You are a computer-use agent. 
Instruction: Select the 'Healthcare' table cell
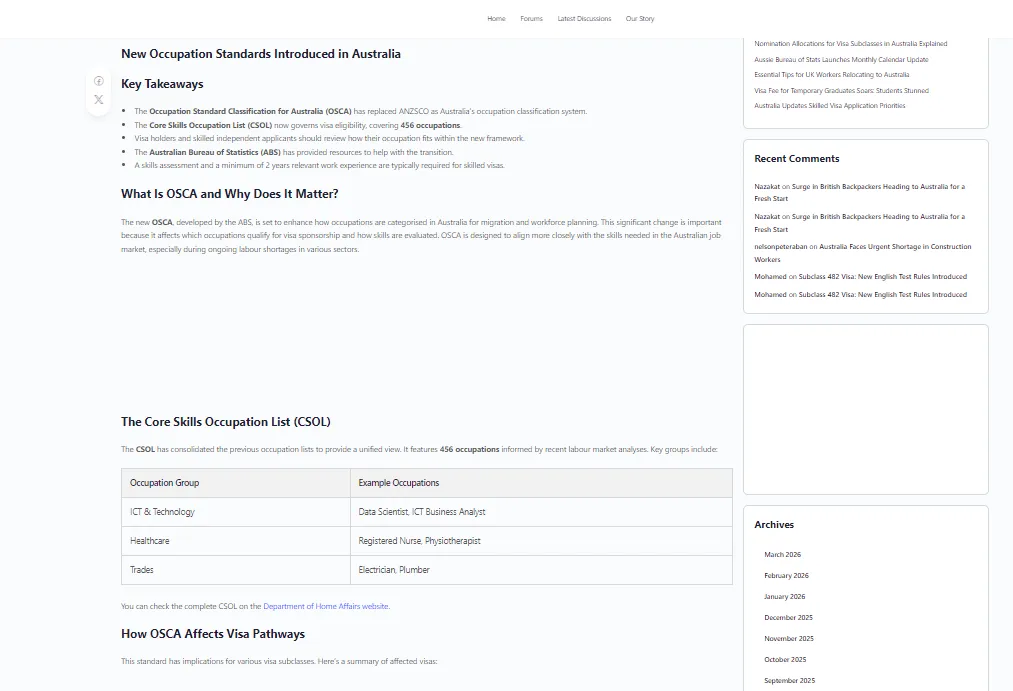pos(236,541)
